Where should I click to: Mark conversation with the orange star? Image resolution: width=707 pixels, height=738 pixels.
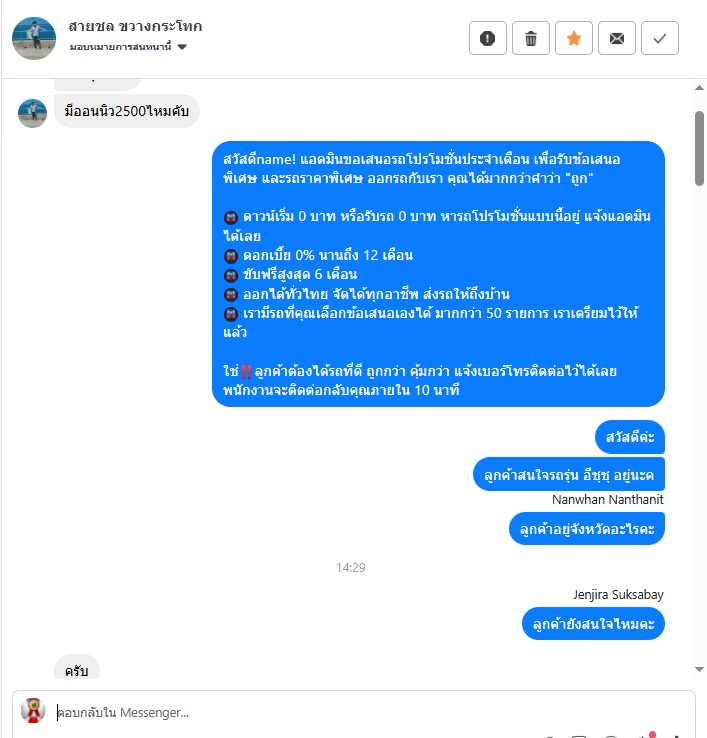coord(573,38)
